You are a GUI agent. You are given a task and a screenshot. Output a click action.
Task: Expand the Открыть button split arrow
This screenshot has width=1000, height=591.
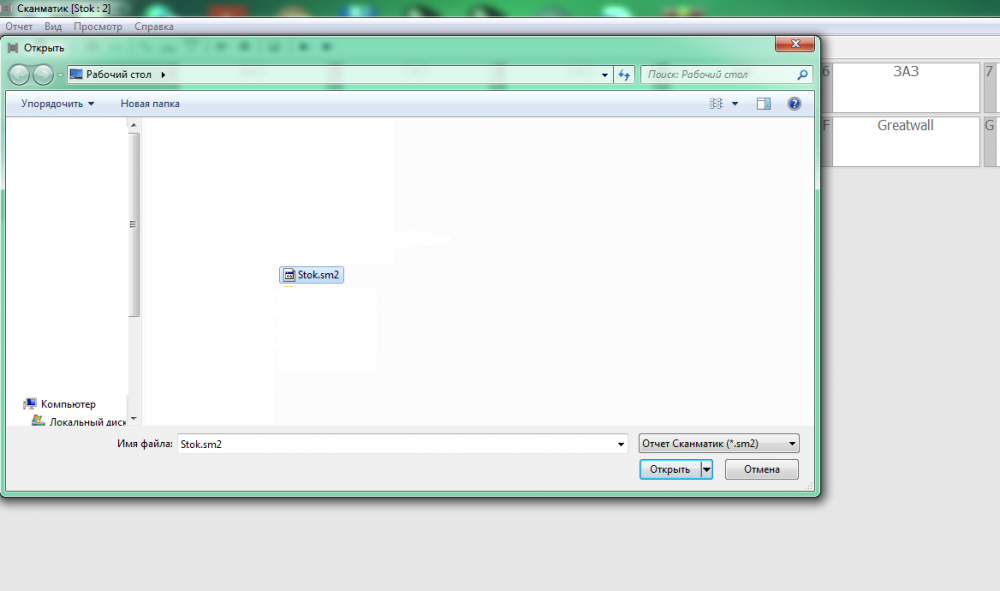706,470
